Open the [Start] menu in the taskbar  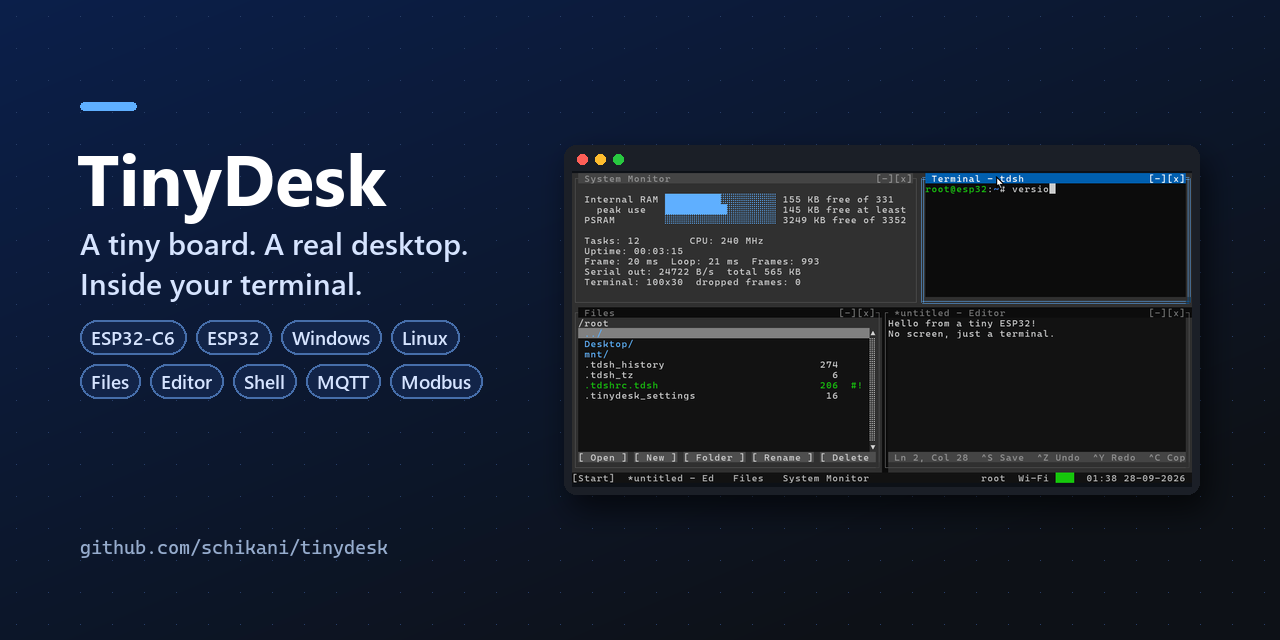(x=593, y=478)
